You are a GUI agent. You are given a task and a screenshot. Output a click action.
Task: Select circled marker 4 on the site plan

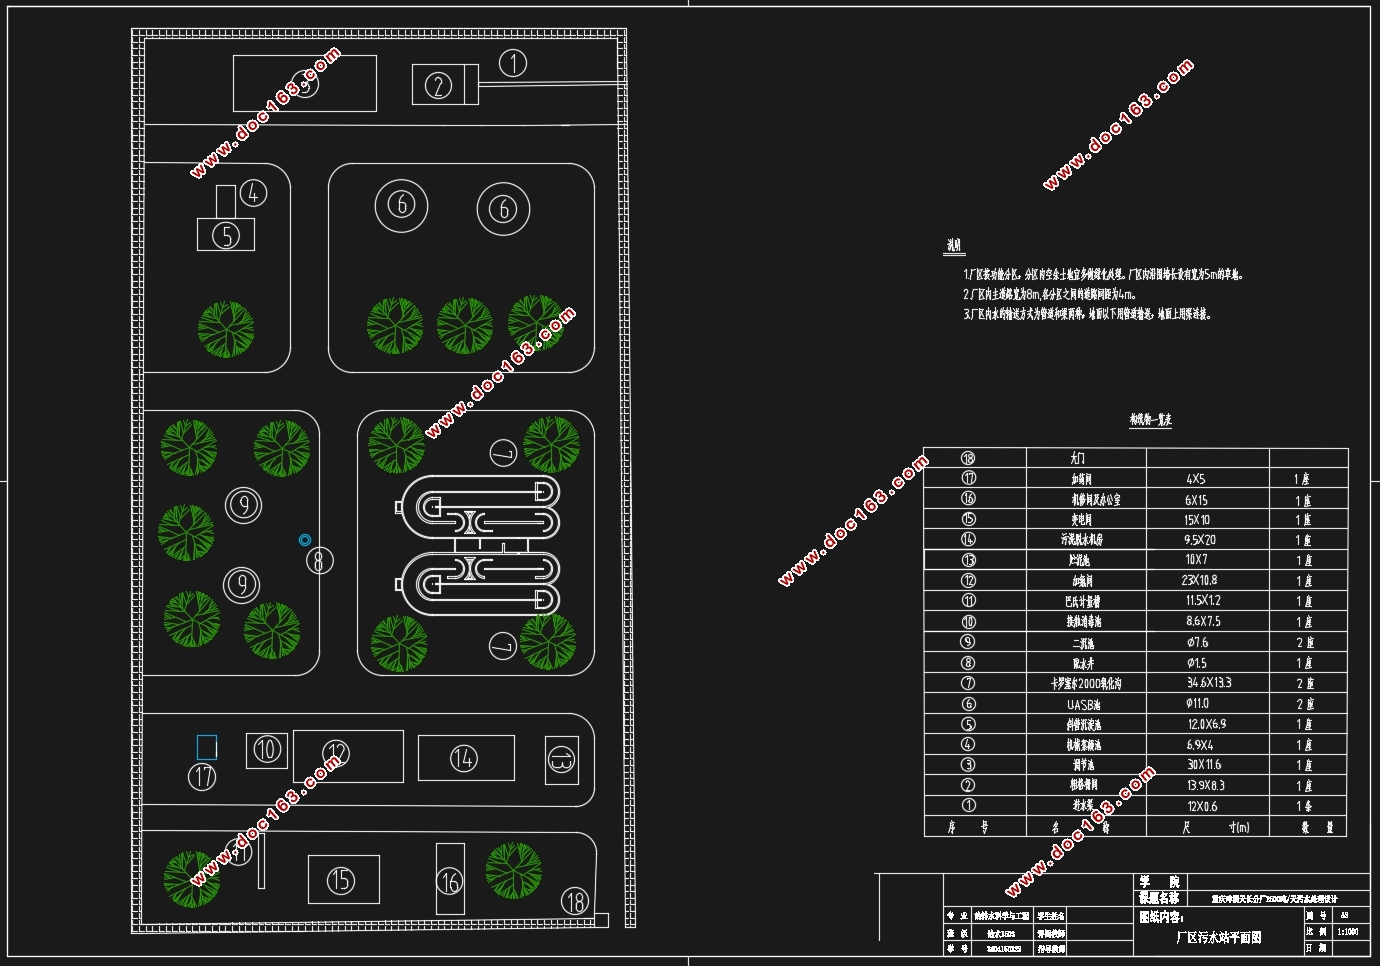254,193
